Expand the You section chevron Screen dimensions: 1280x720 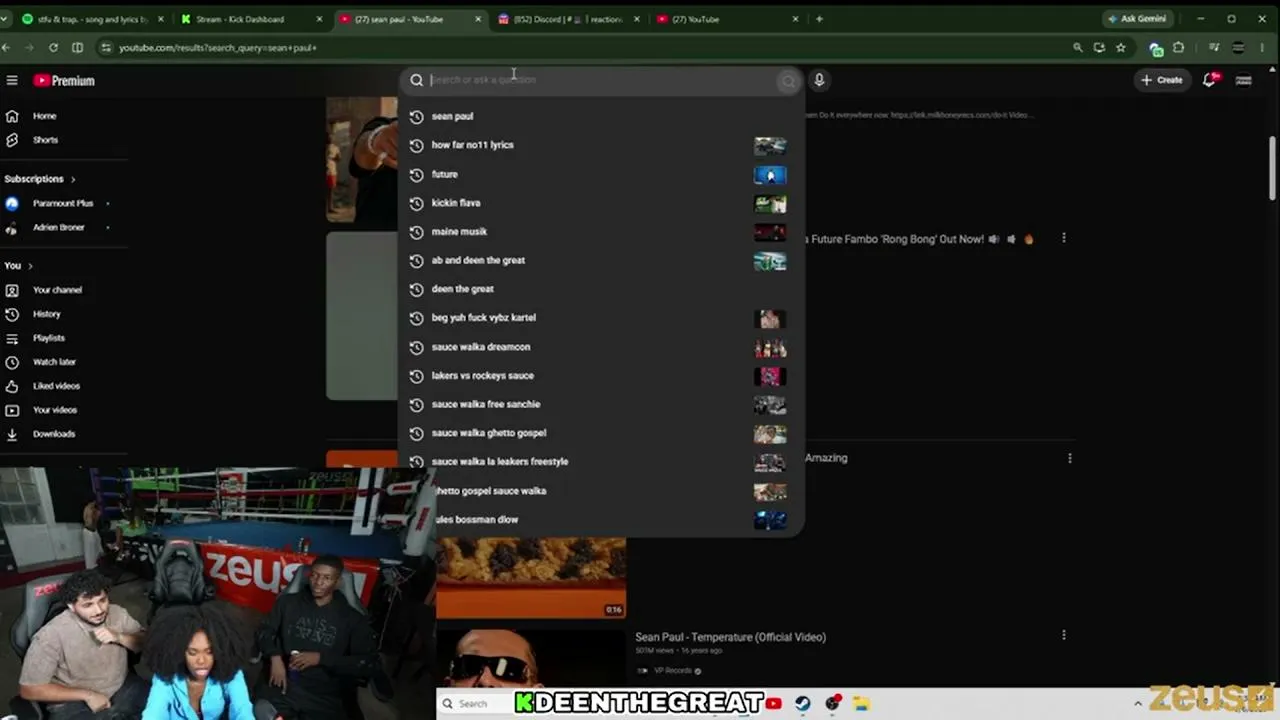tap(30, 266)
